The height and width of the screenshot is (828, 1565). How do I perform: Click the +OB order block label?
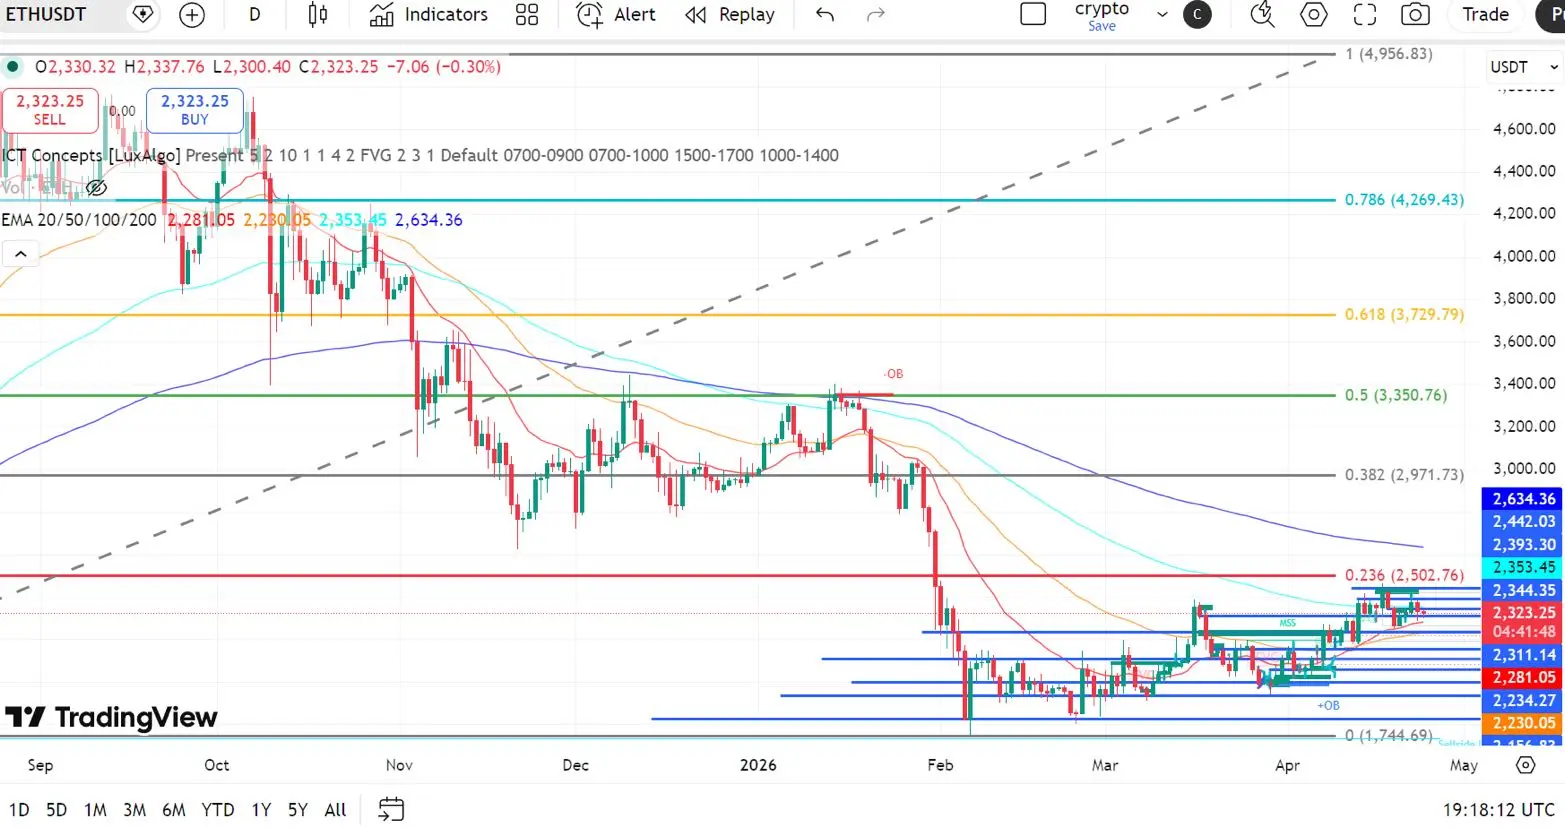coord(1328,706)
